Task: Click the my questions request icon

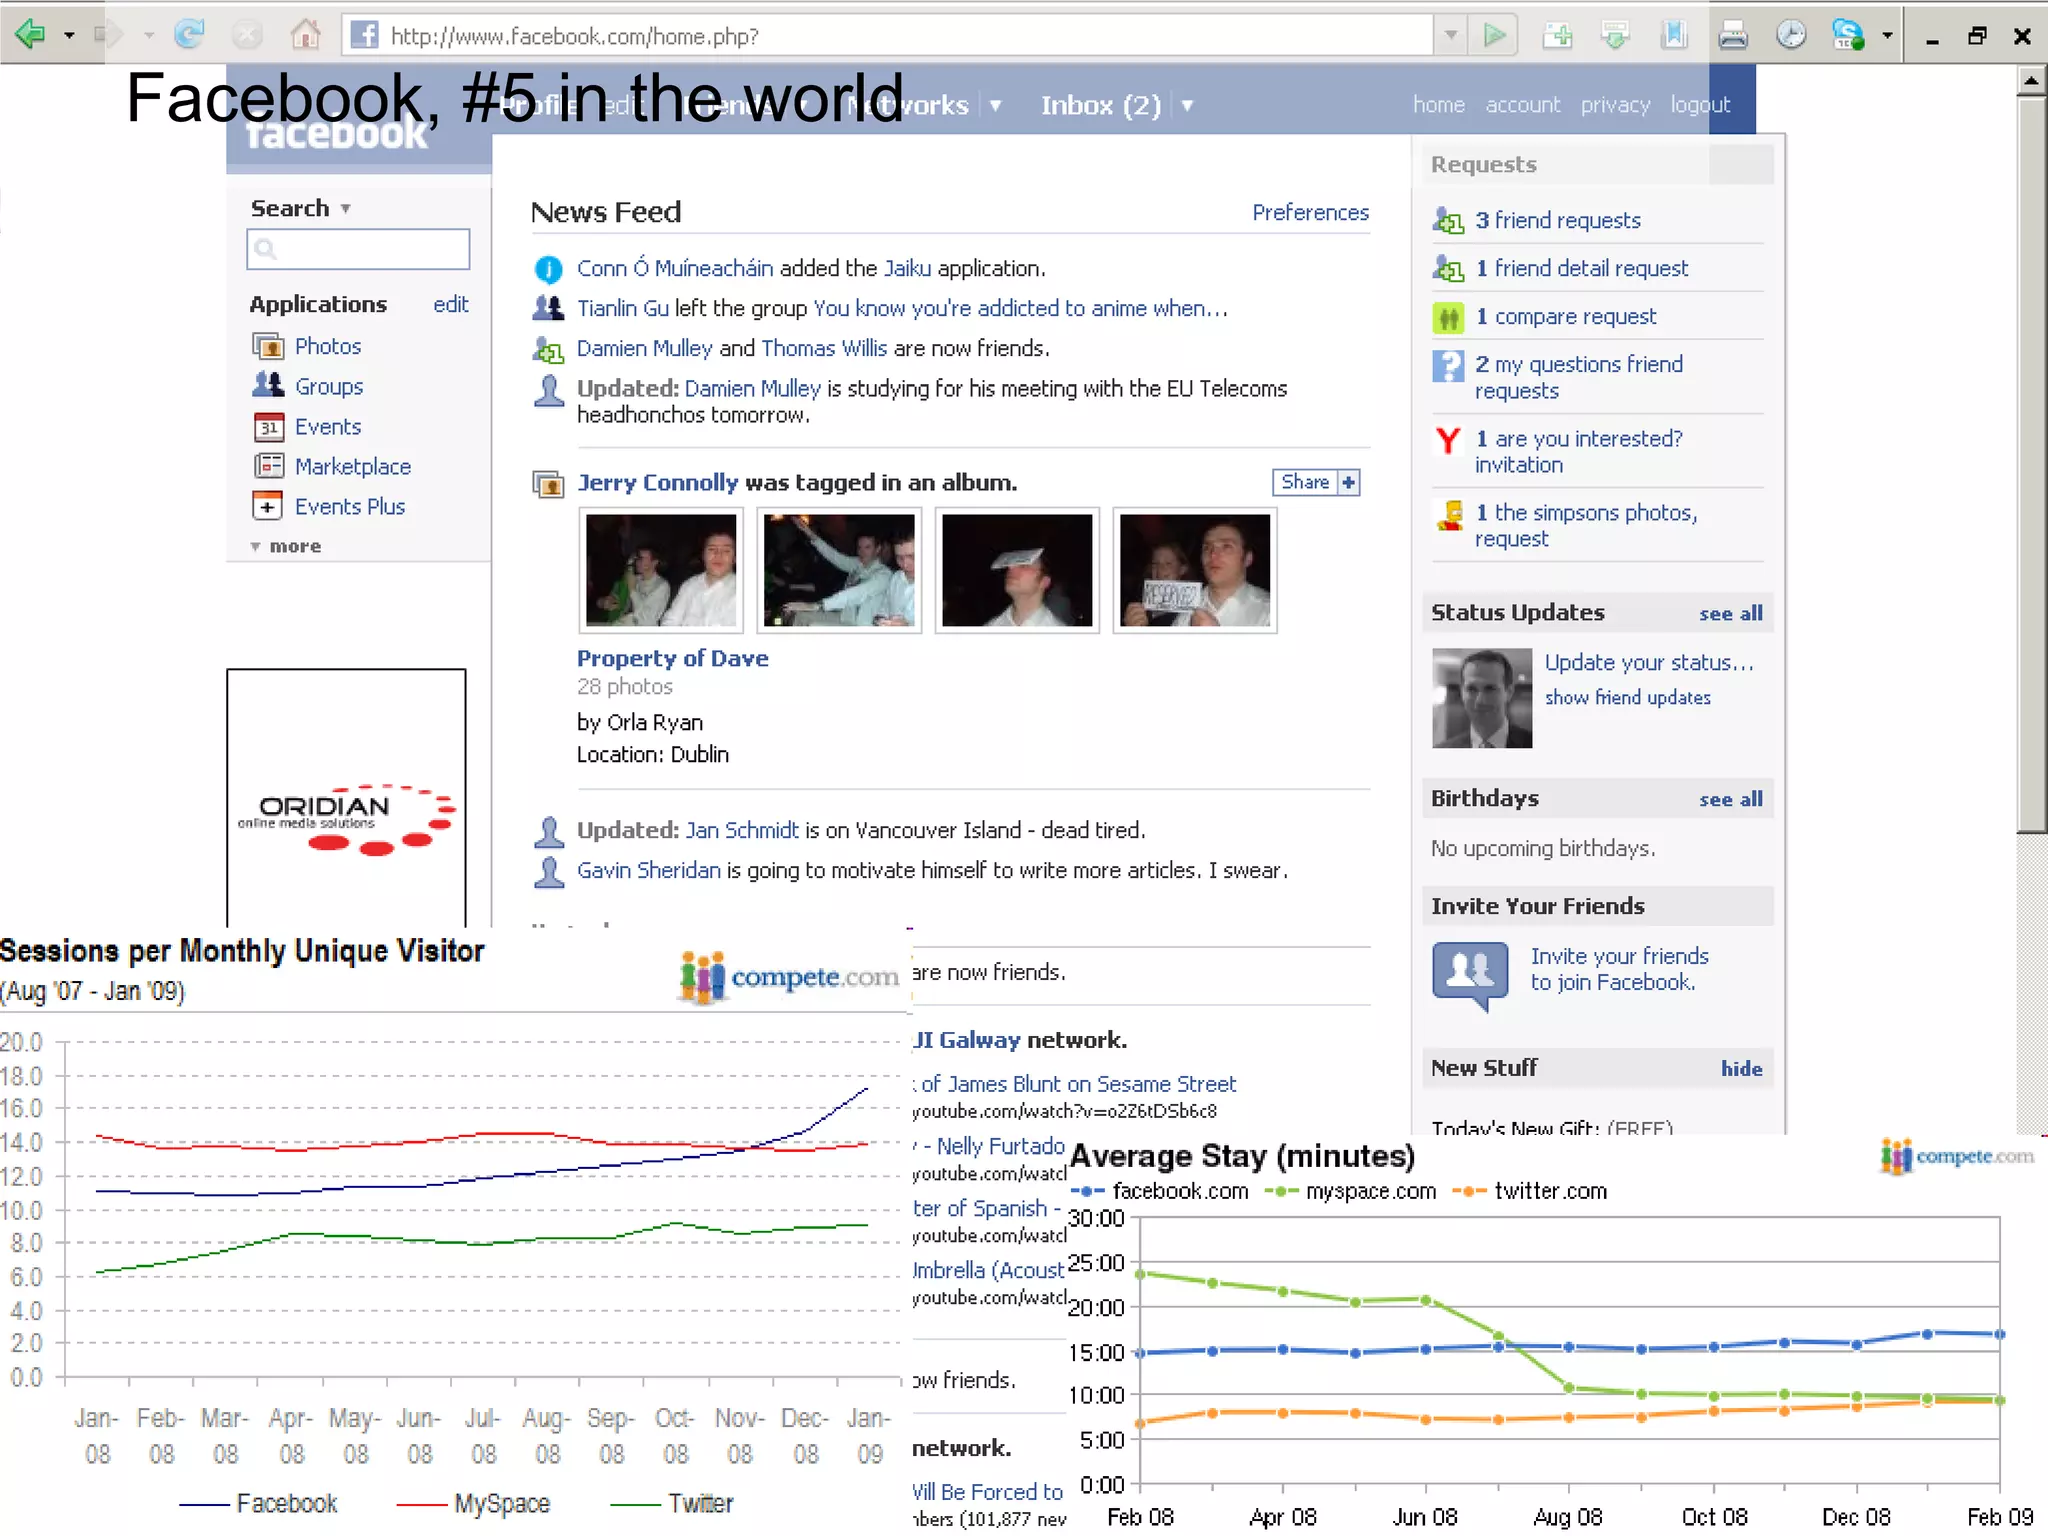Action: pos(1448,366)
